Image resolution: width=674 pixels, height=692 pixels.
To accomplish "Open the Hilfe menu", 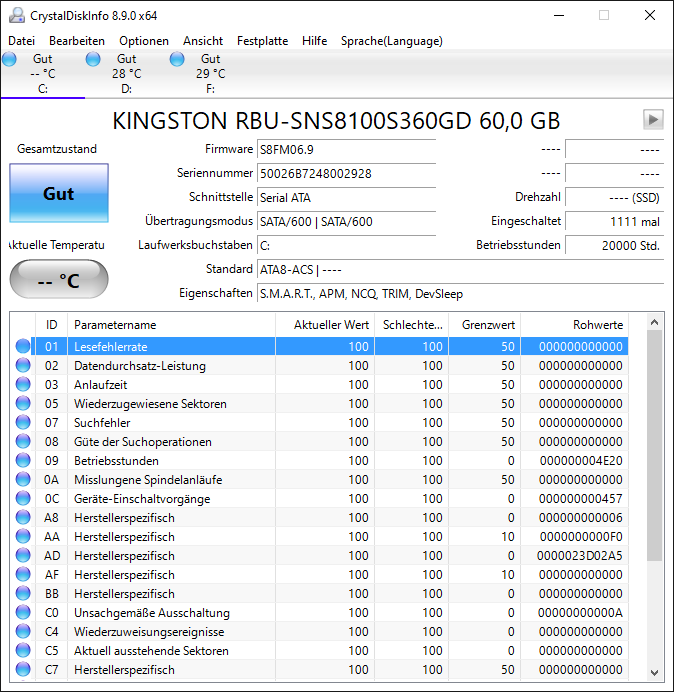I will pyautogui.click(x=314, y=41).
